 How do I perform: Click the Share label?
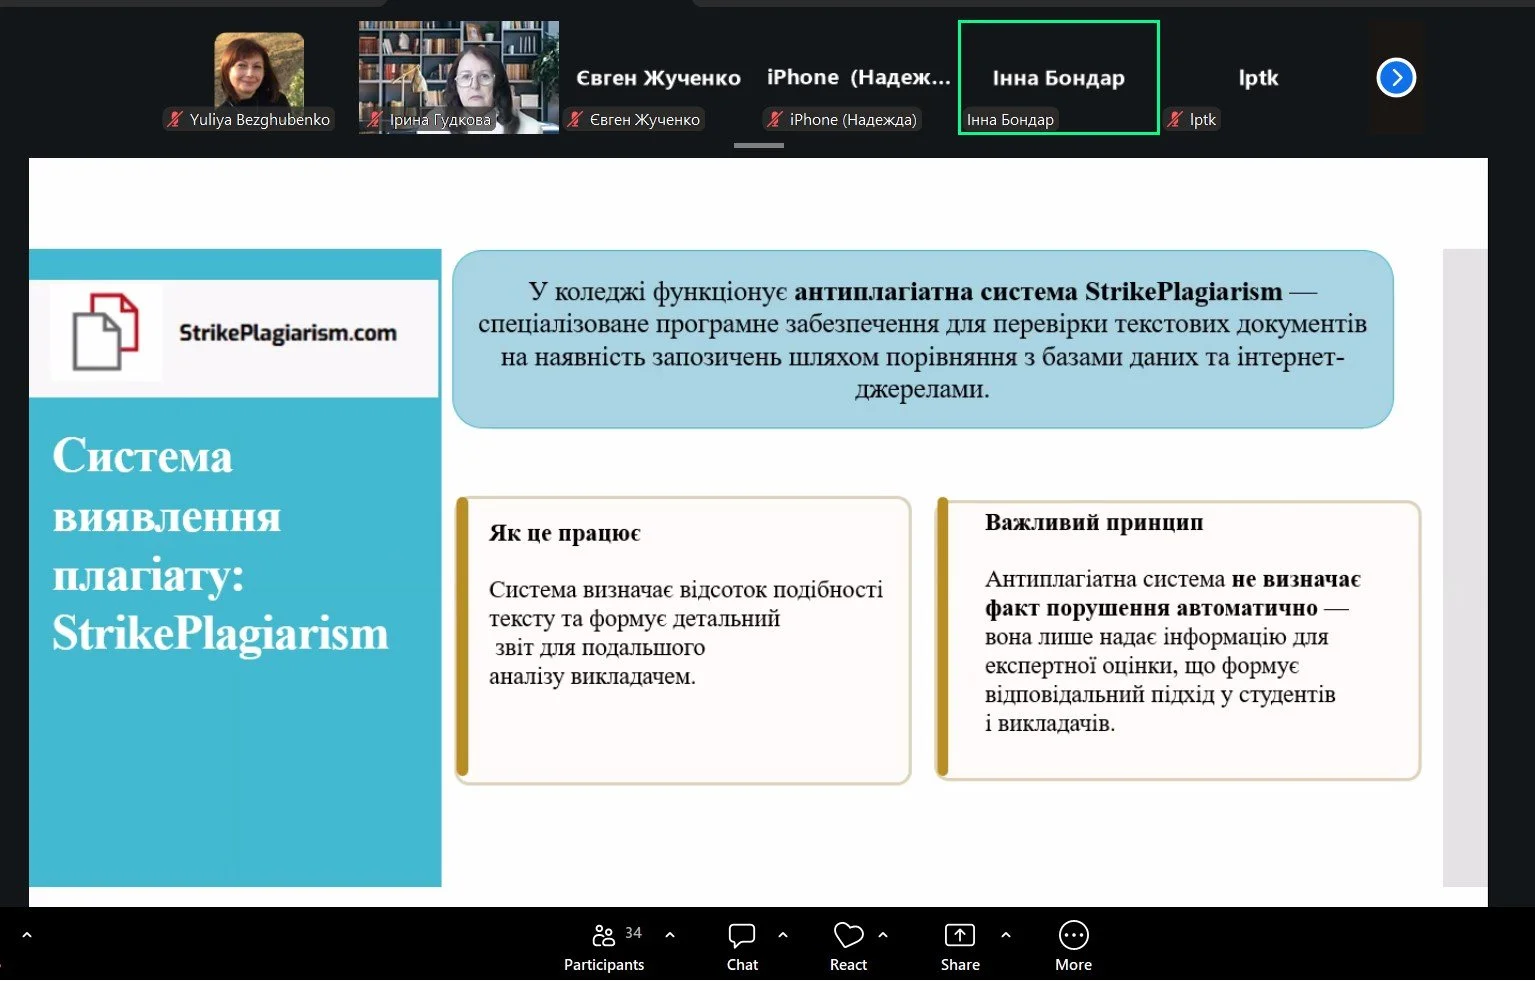coord(960,964)
